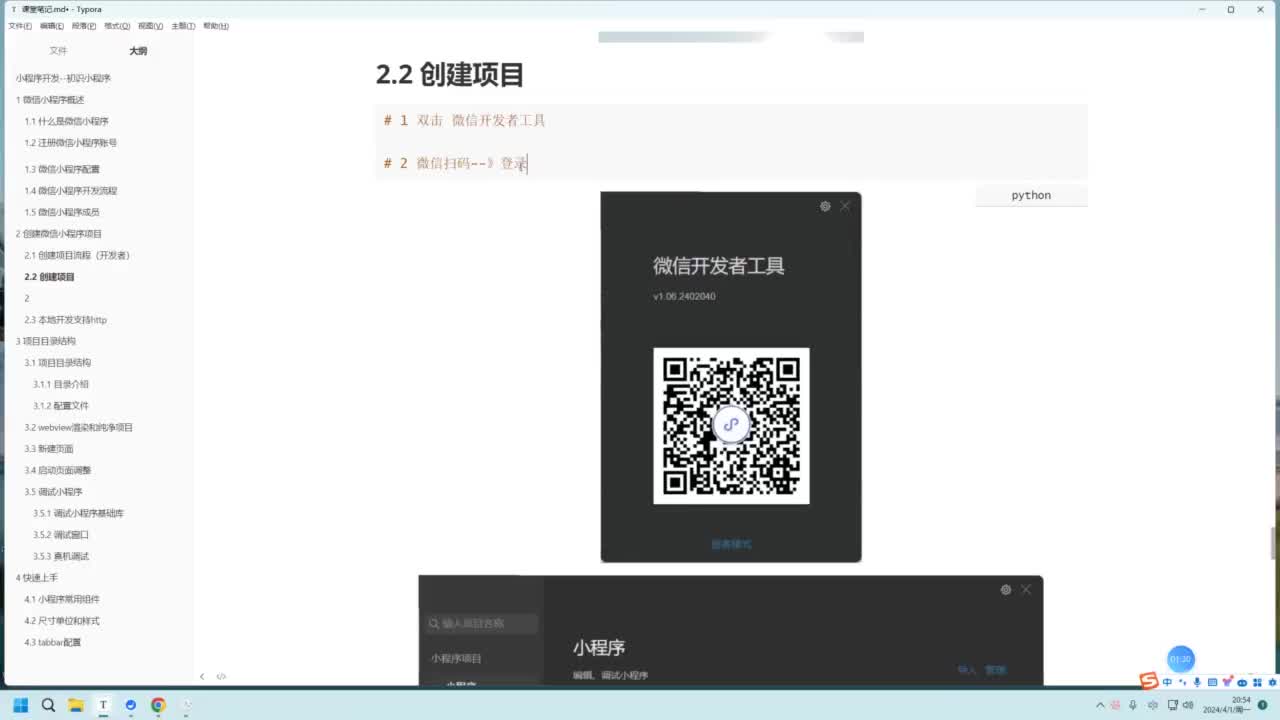1280x720 pixels.
Task: Open the 段落(P) menu
Action: (x=84, y=26)
